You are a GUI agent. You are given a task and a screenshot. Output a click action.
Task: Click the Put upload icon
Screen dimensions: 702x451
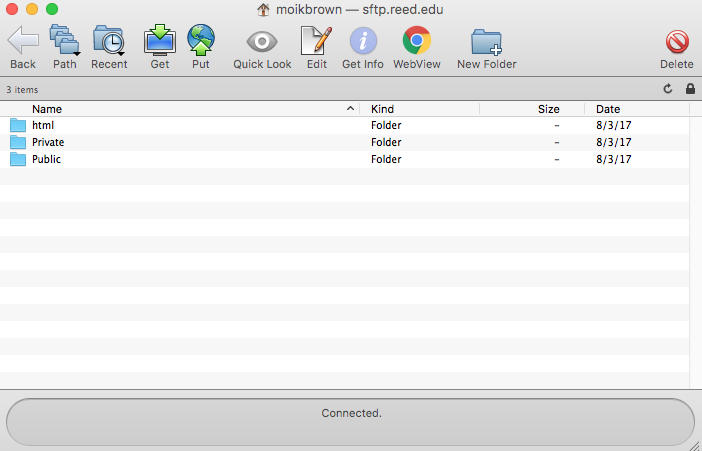(x=201, y=41)
